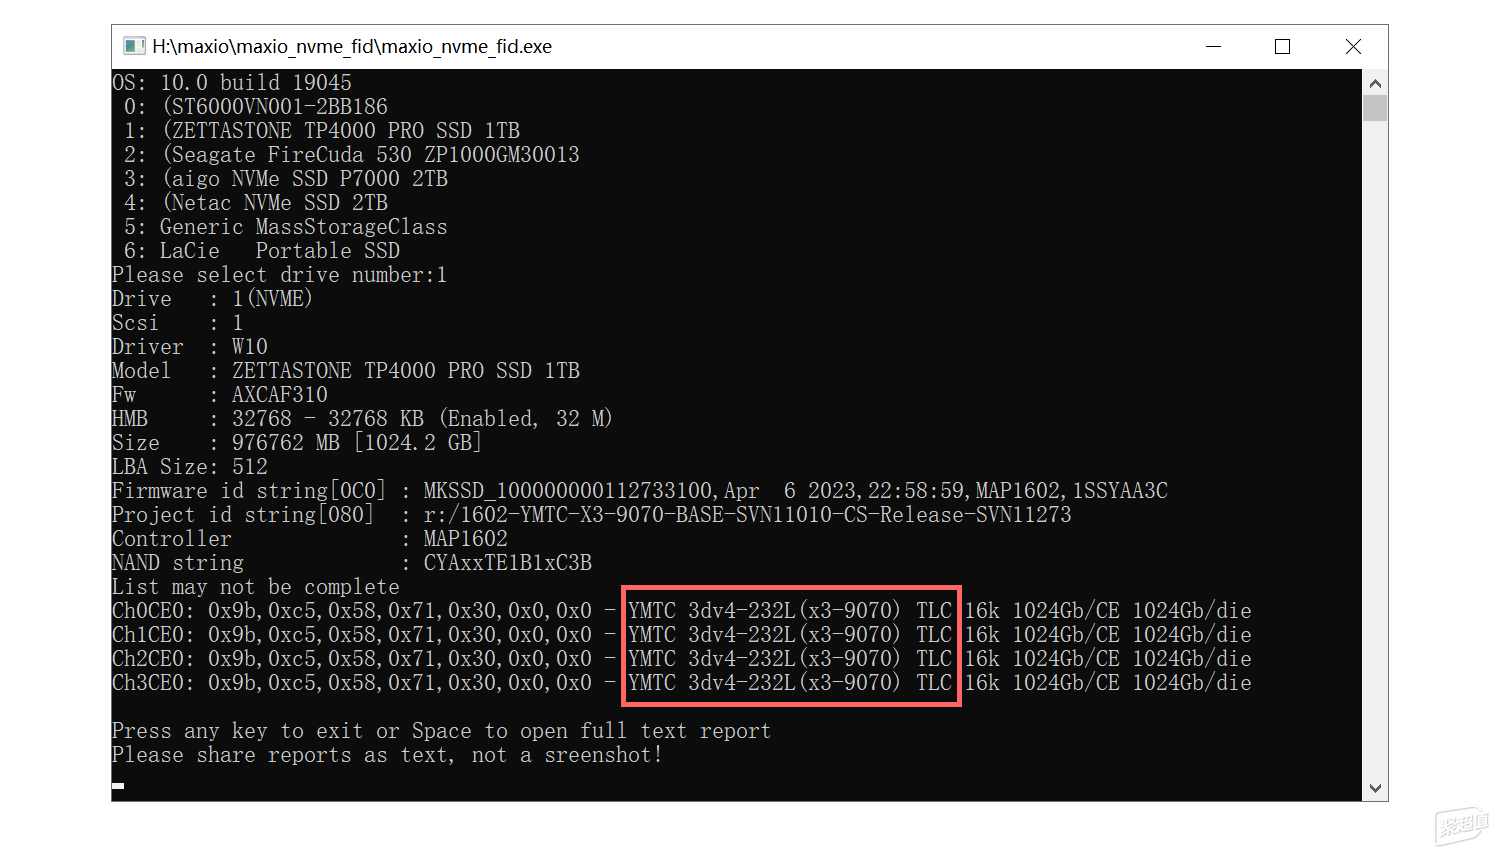Click the 'List may not be complete' line
This screenshot has width=1500, height=857.
click(x=256, y=587)
